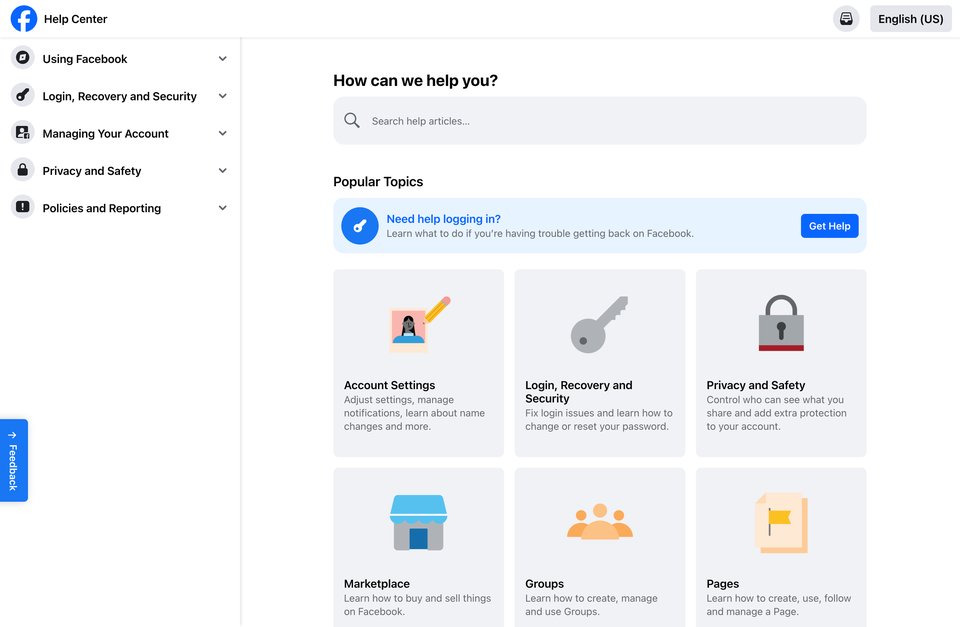Click the Policies and Reporting exclamation icon
This screenshot has height=627, width=960.
pyautogui.click(x=23, y=208)
